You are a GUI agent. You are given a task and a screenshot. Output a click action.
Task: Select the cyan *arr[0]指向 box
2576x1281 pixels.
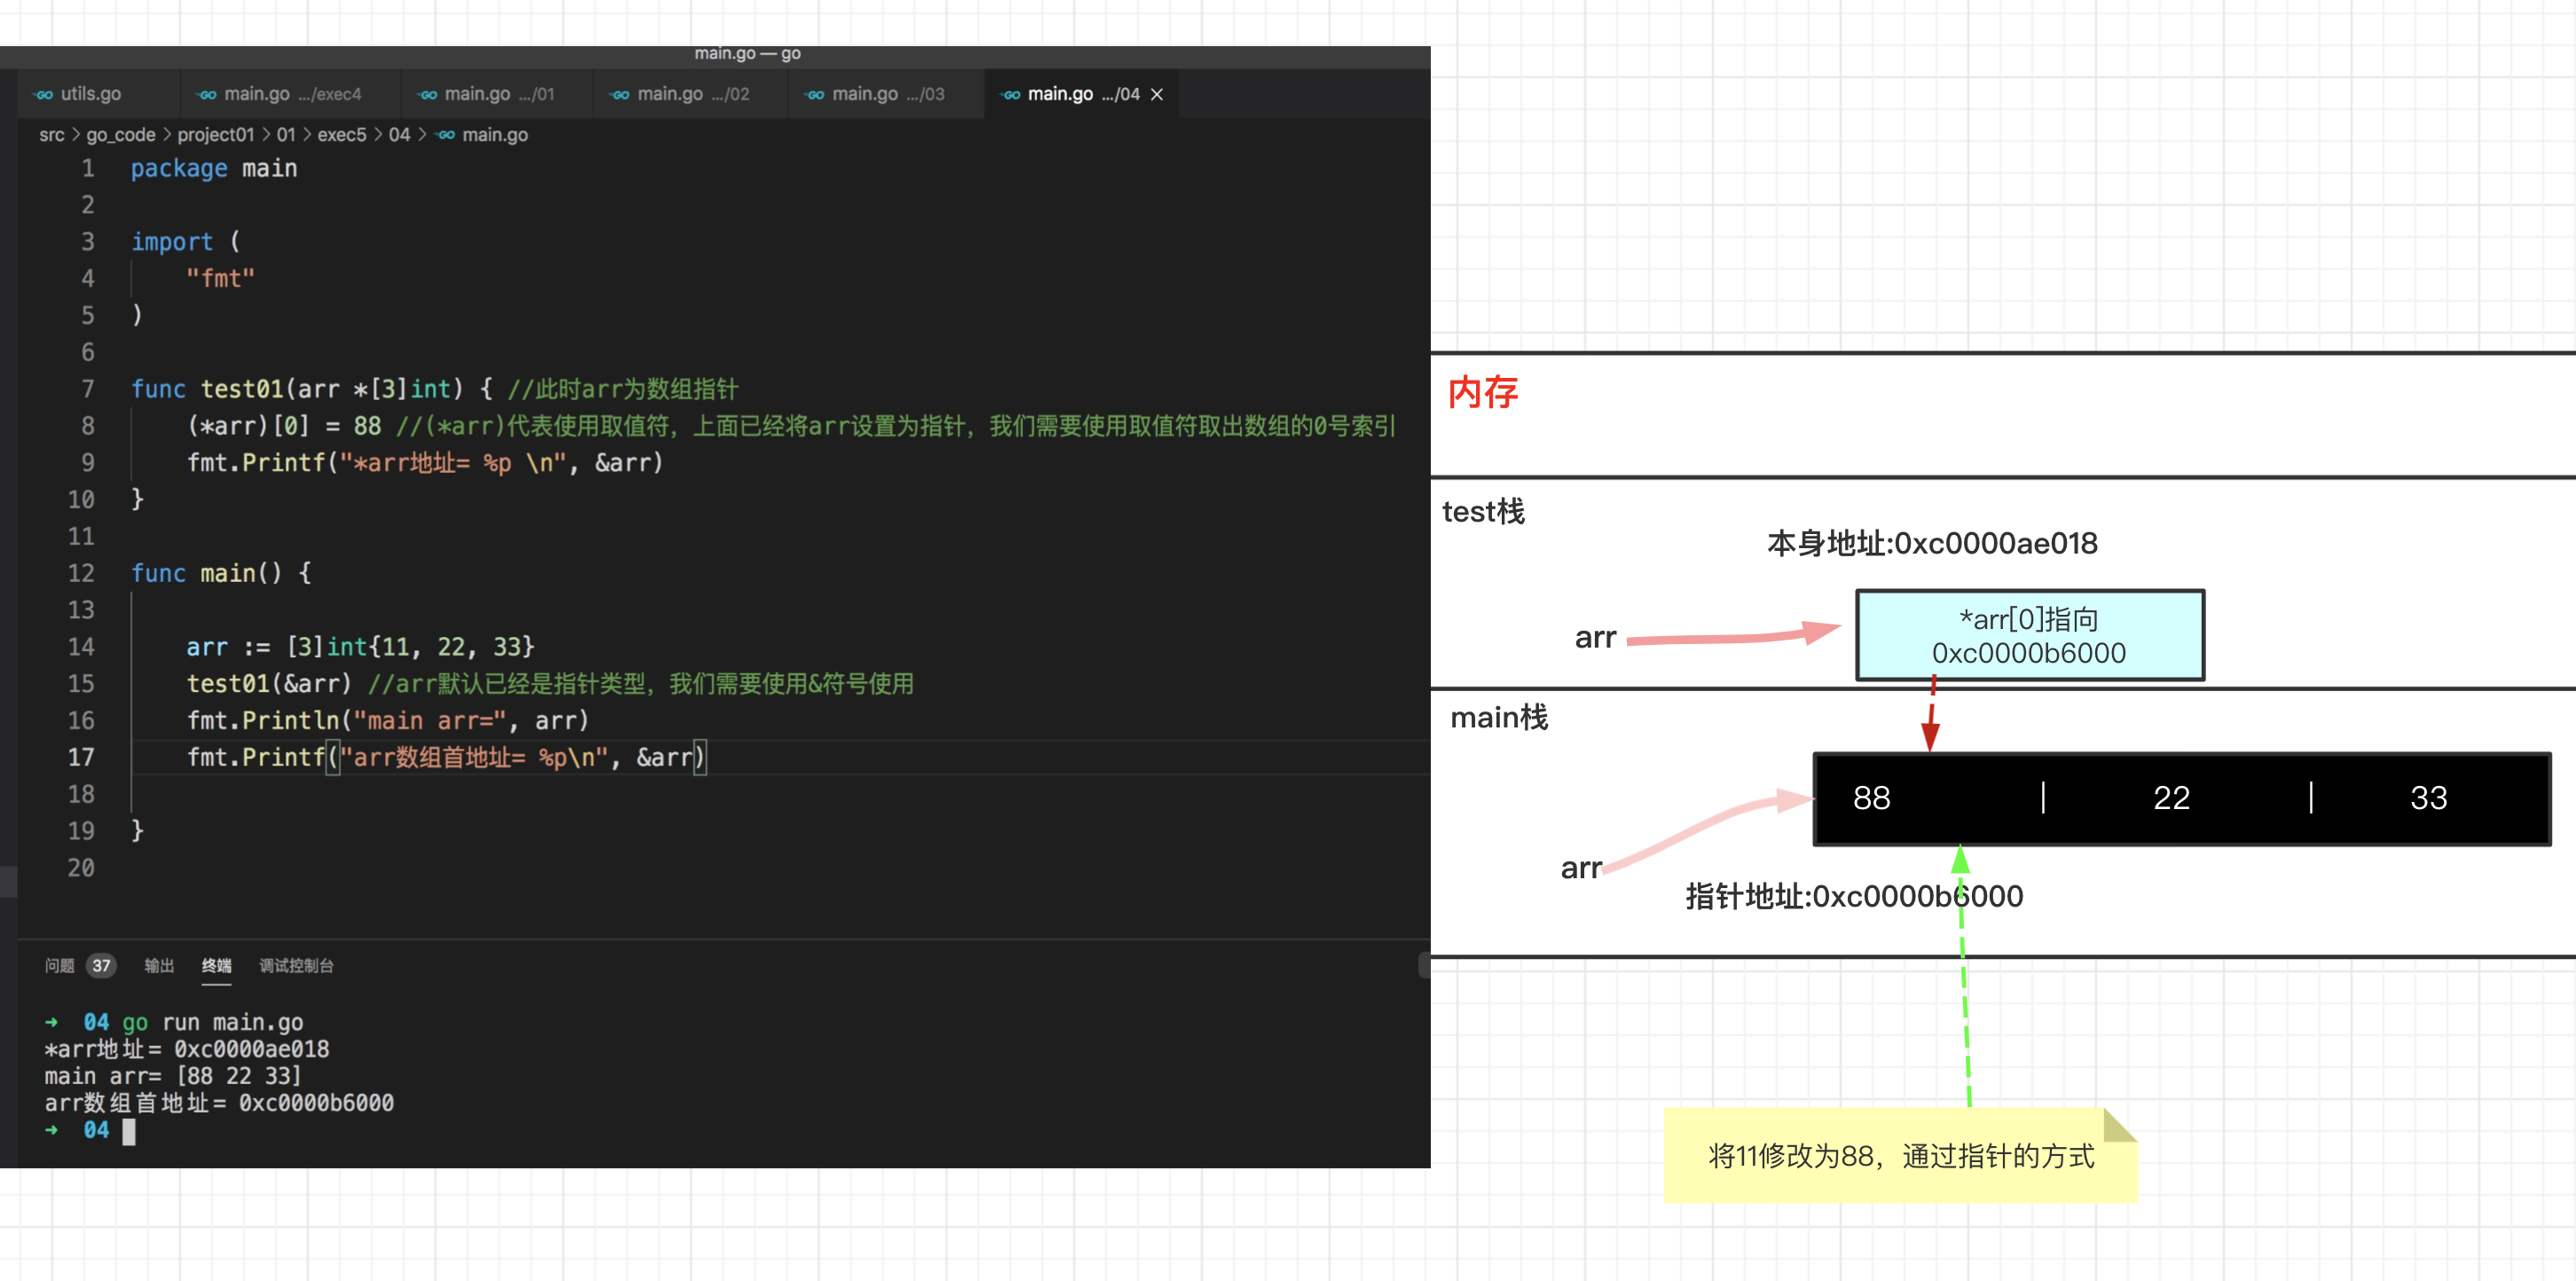2029,636
